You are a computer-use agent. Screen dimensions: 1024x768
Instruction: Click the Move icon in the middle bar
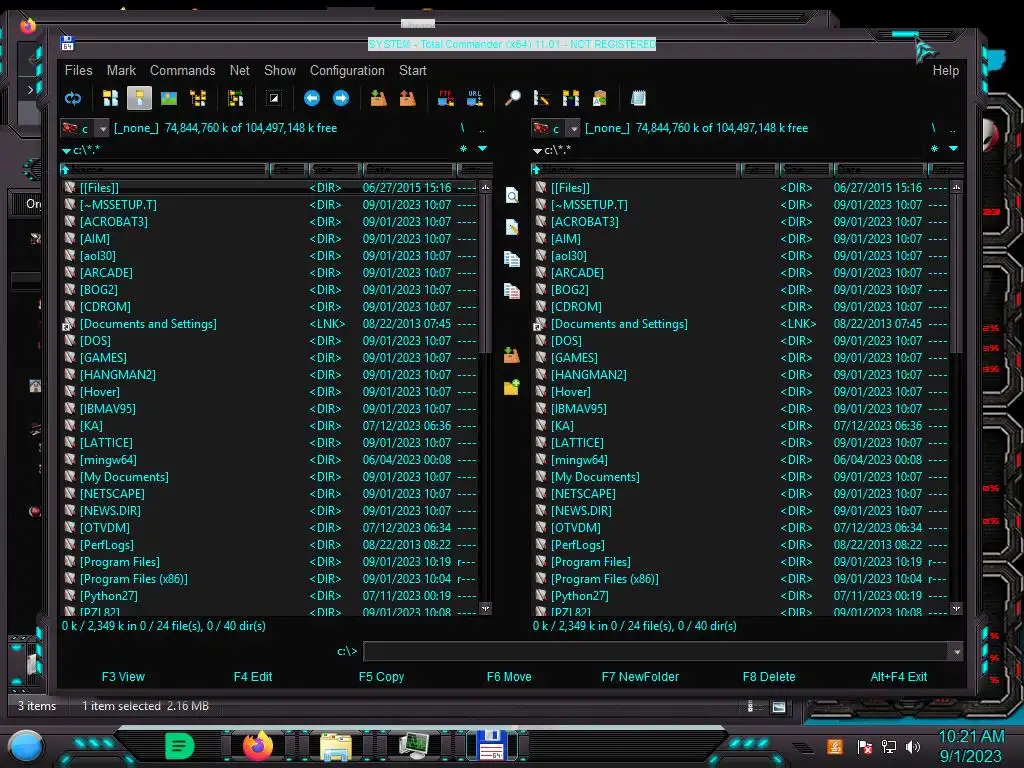click(512, 291)
